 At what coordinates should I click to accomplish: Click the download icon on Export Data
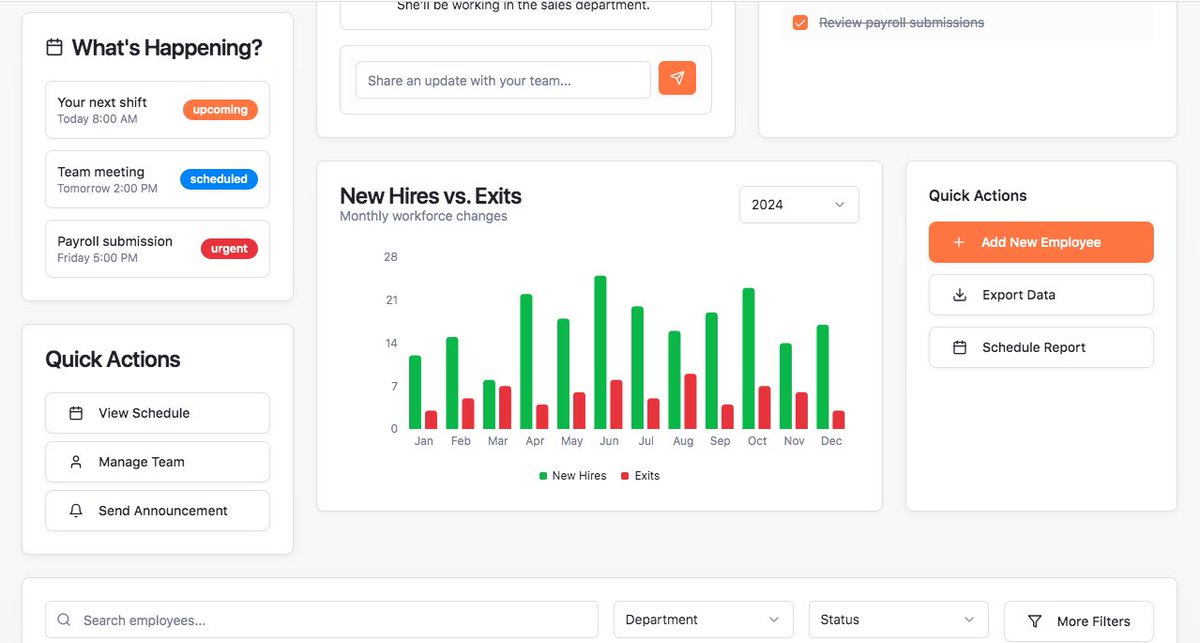(x=959, y=294)
